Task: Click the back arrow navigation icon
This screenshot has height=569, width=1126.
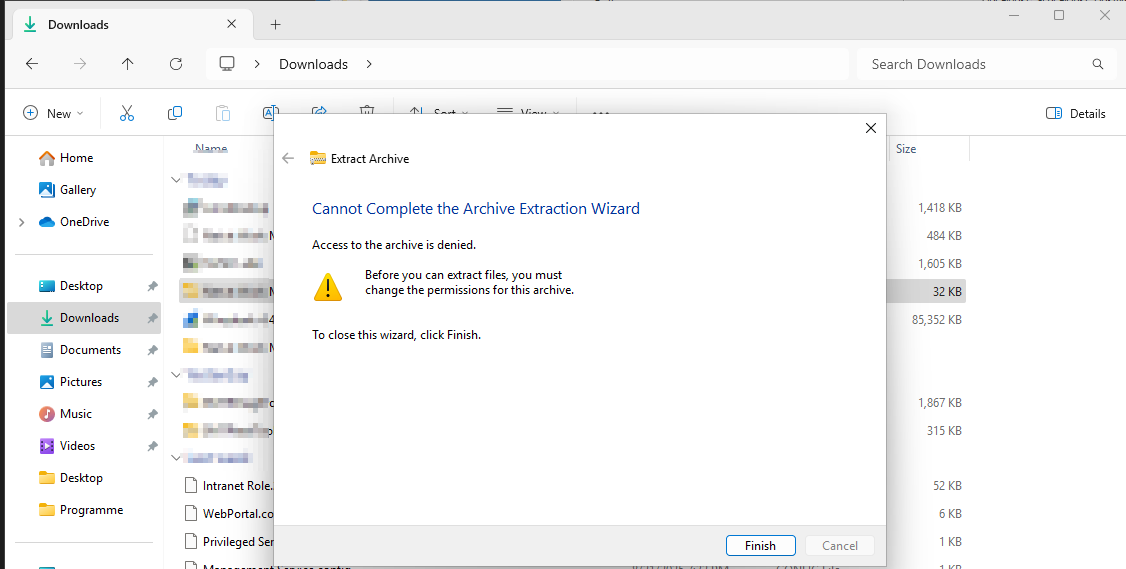Action: click(32, 64)
